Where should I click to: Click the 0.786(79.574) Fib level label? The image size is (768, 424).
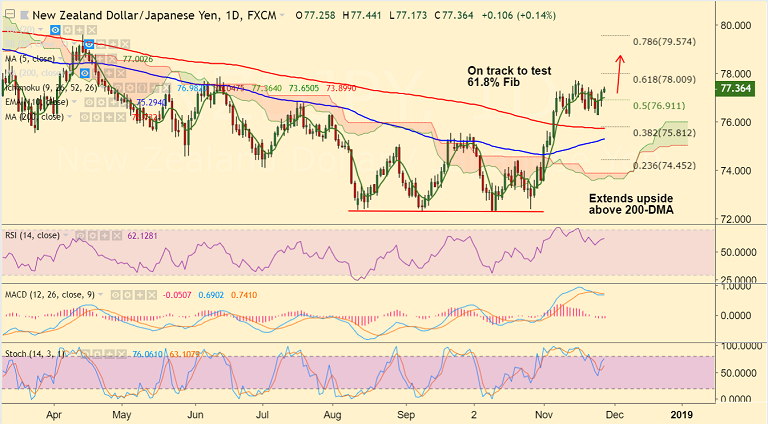pyautogui.click(x=664, y=42)
